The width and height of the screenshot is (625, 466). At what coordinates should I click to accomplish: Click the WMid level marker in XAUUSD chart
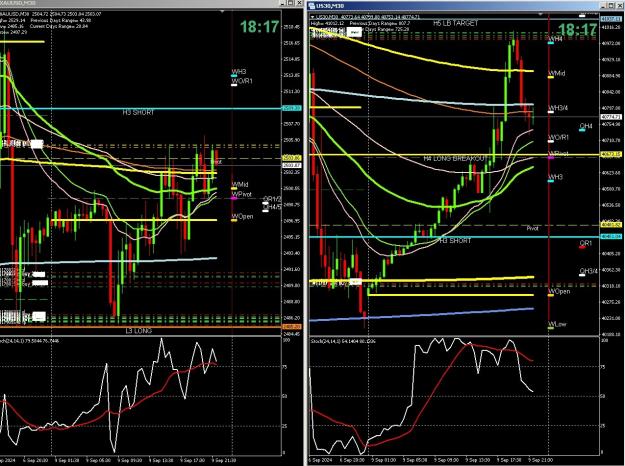(x=240, y=185)
